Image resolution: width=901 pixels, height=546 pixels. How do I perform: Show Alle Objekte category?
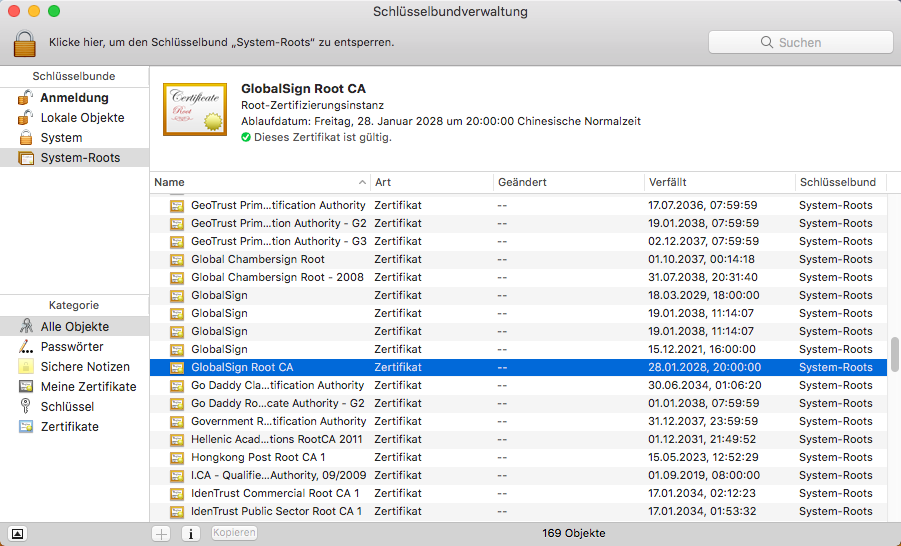pyautogui.click(x=75, y=326)
